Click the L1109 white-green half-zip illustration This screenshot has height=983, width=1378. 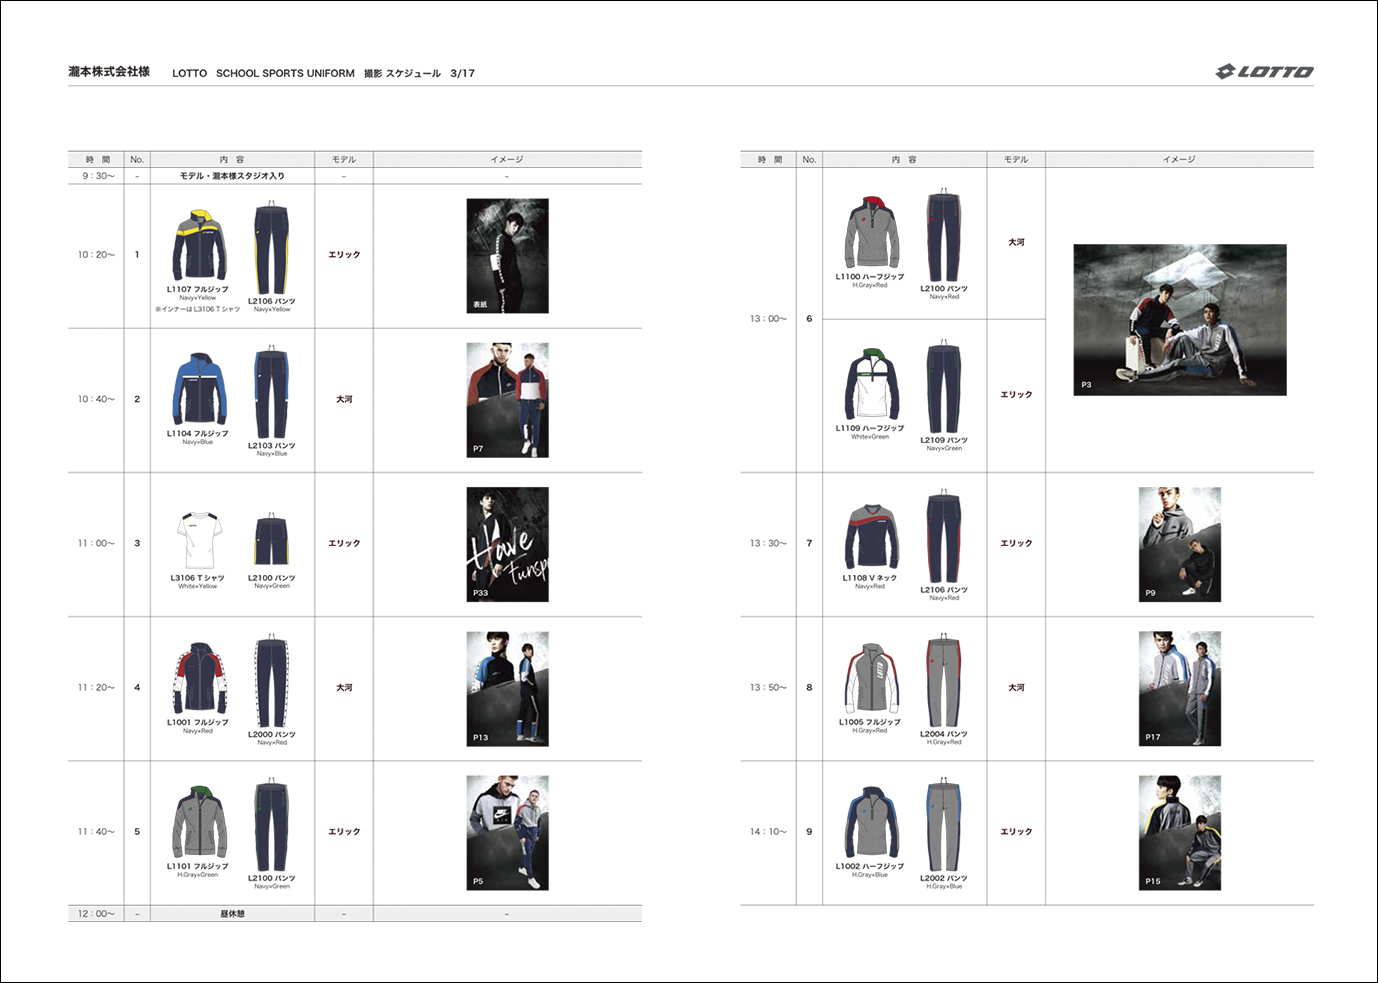(x=871, y=385)
